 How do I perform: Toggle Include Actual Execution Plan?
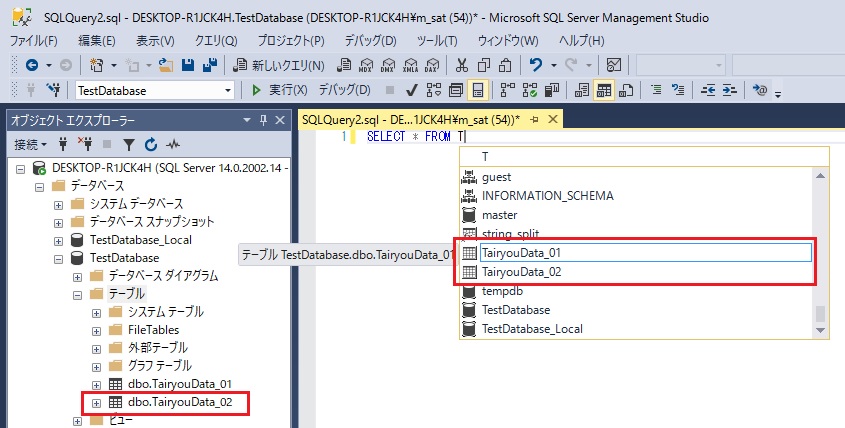(x=508, y=90)
